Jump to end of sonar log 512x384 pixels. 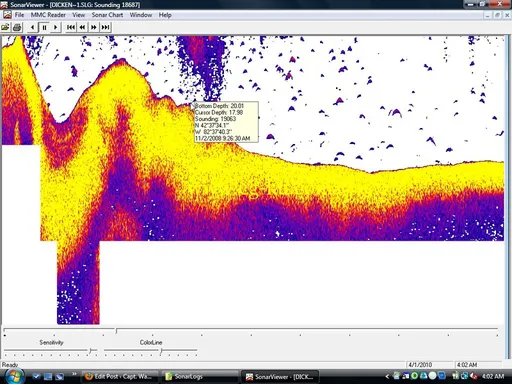(105, 27)
